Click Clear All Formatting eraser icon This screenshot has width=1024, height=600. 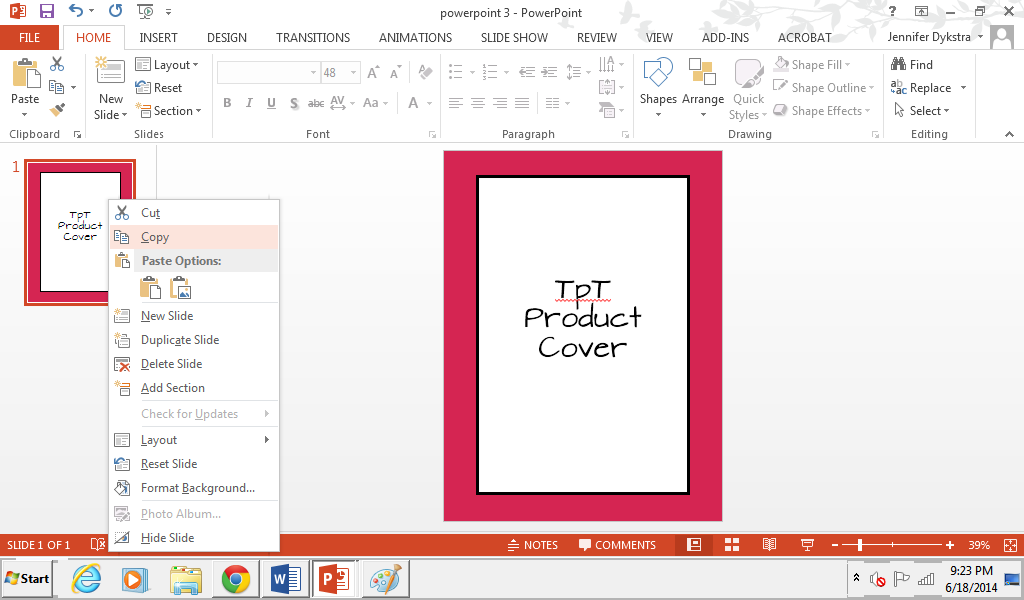click(425, 72)
